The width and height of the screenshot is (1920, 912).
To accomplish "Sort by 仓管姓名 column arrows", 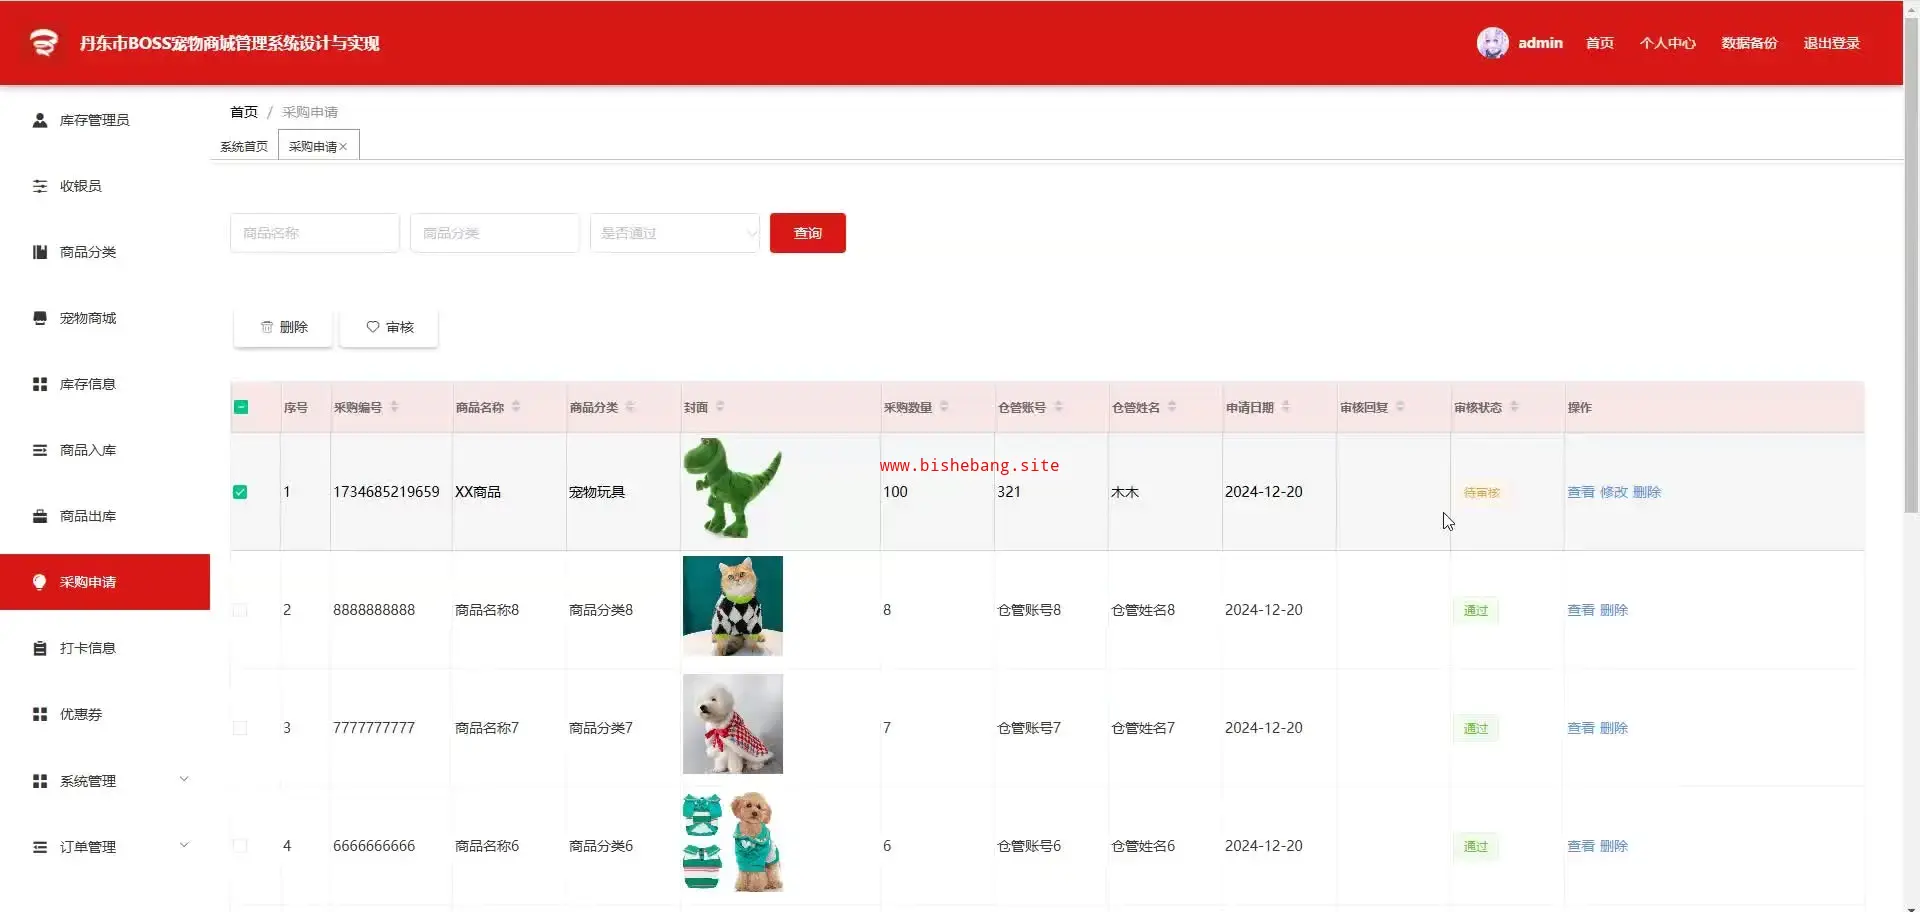I will point(1172,407).
